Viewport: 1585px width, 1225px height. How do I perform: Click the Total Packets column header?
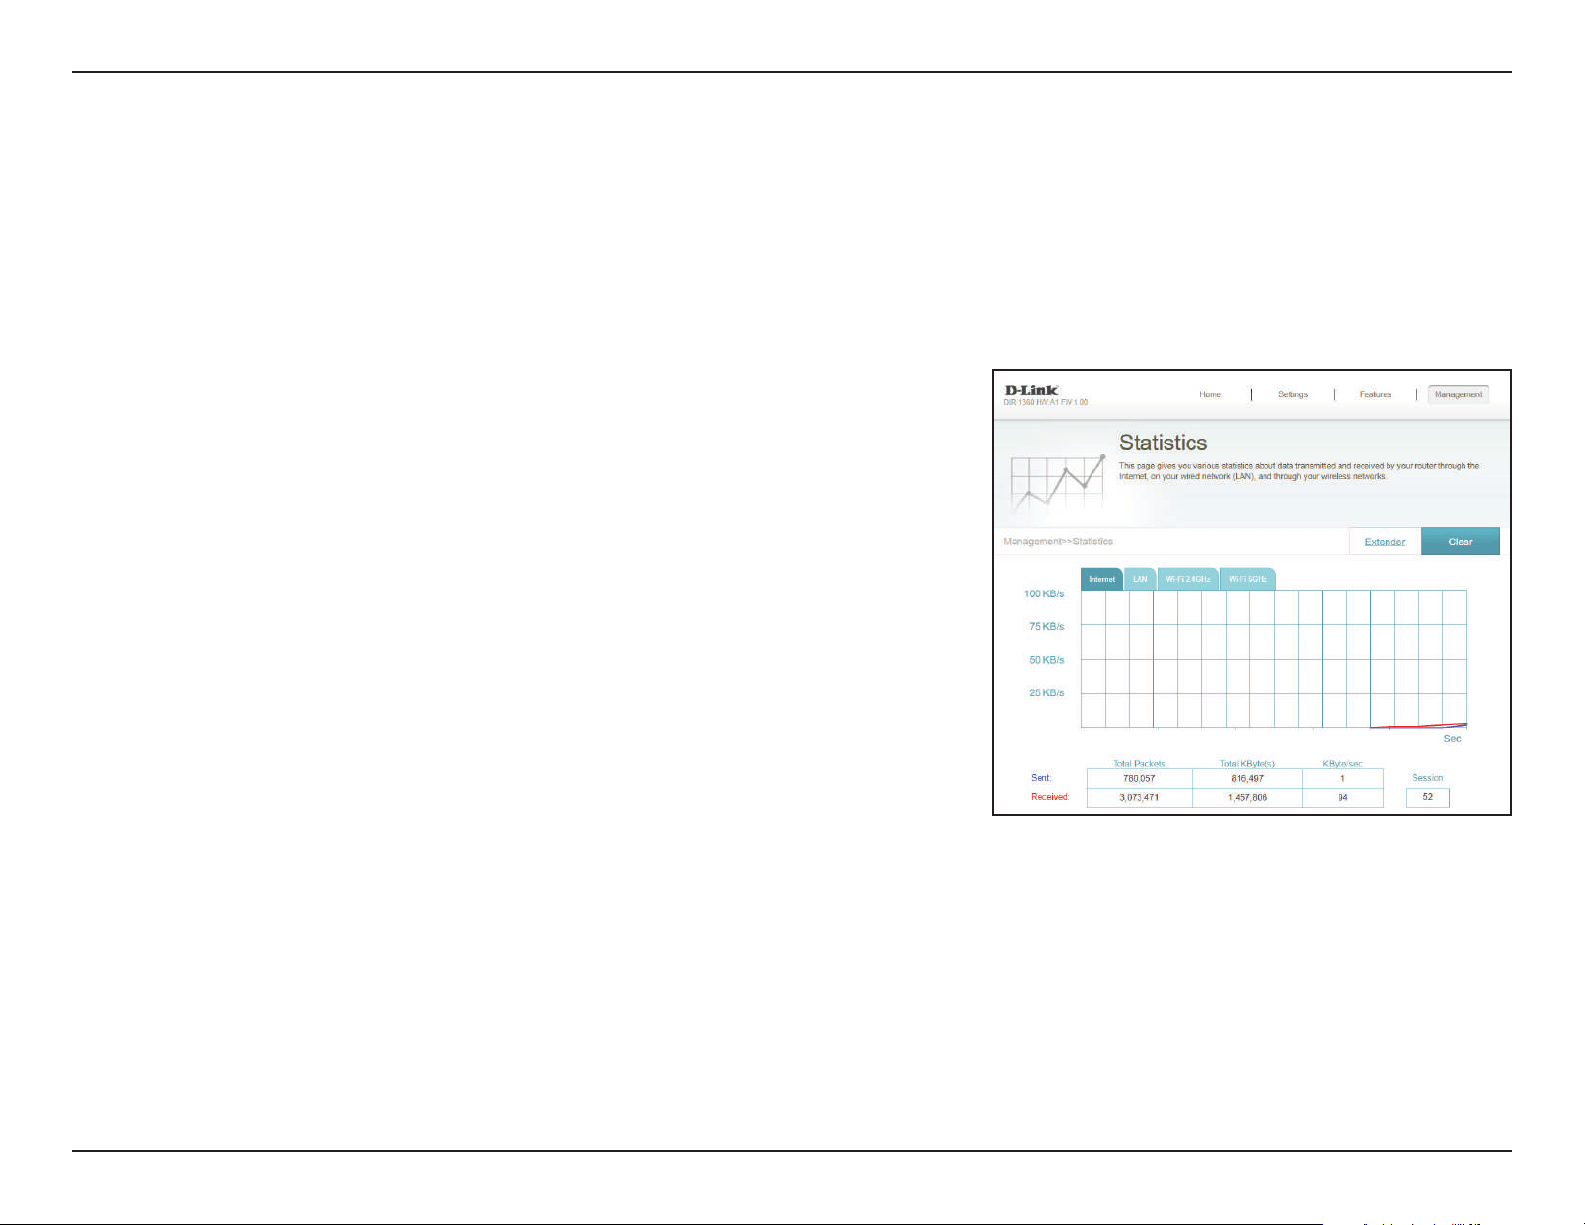1139,763
